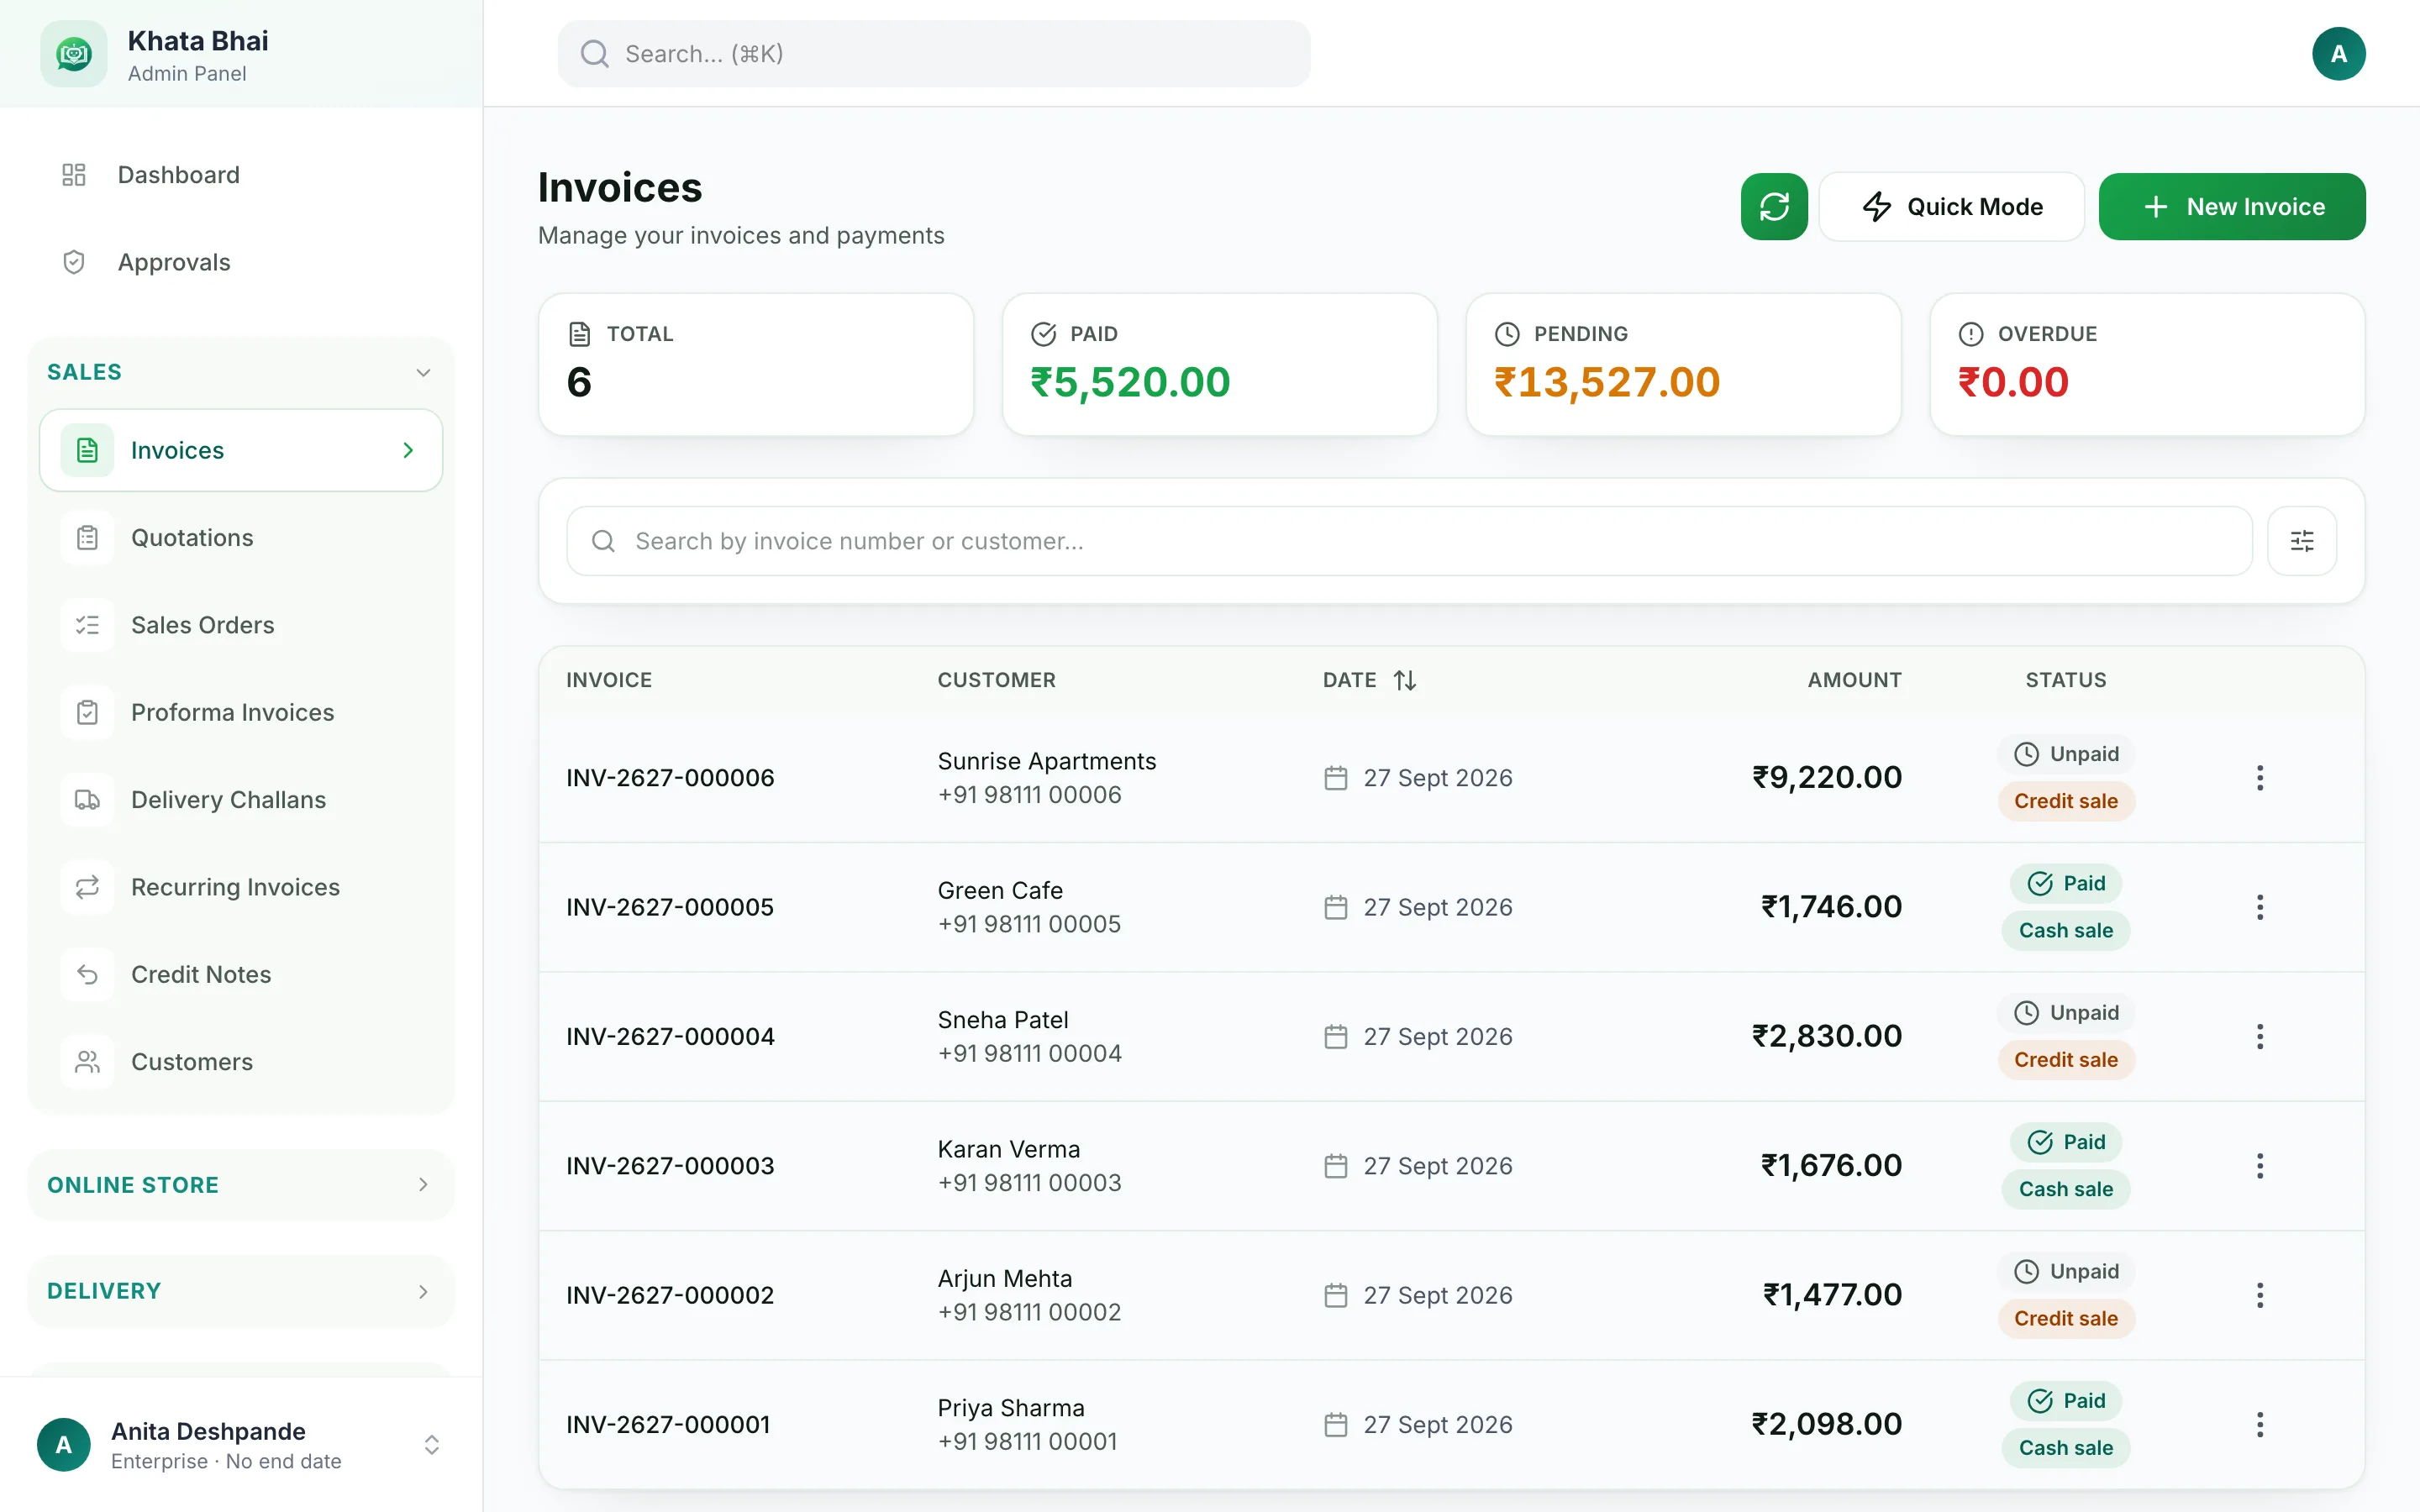The image size is (2420, 1512).
Task: Click the Khata Bhai logo icon
Action: click(74, 54)
